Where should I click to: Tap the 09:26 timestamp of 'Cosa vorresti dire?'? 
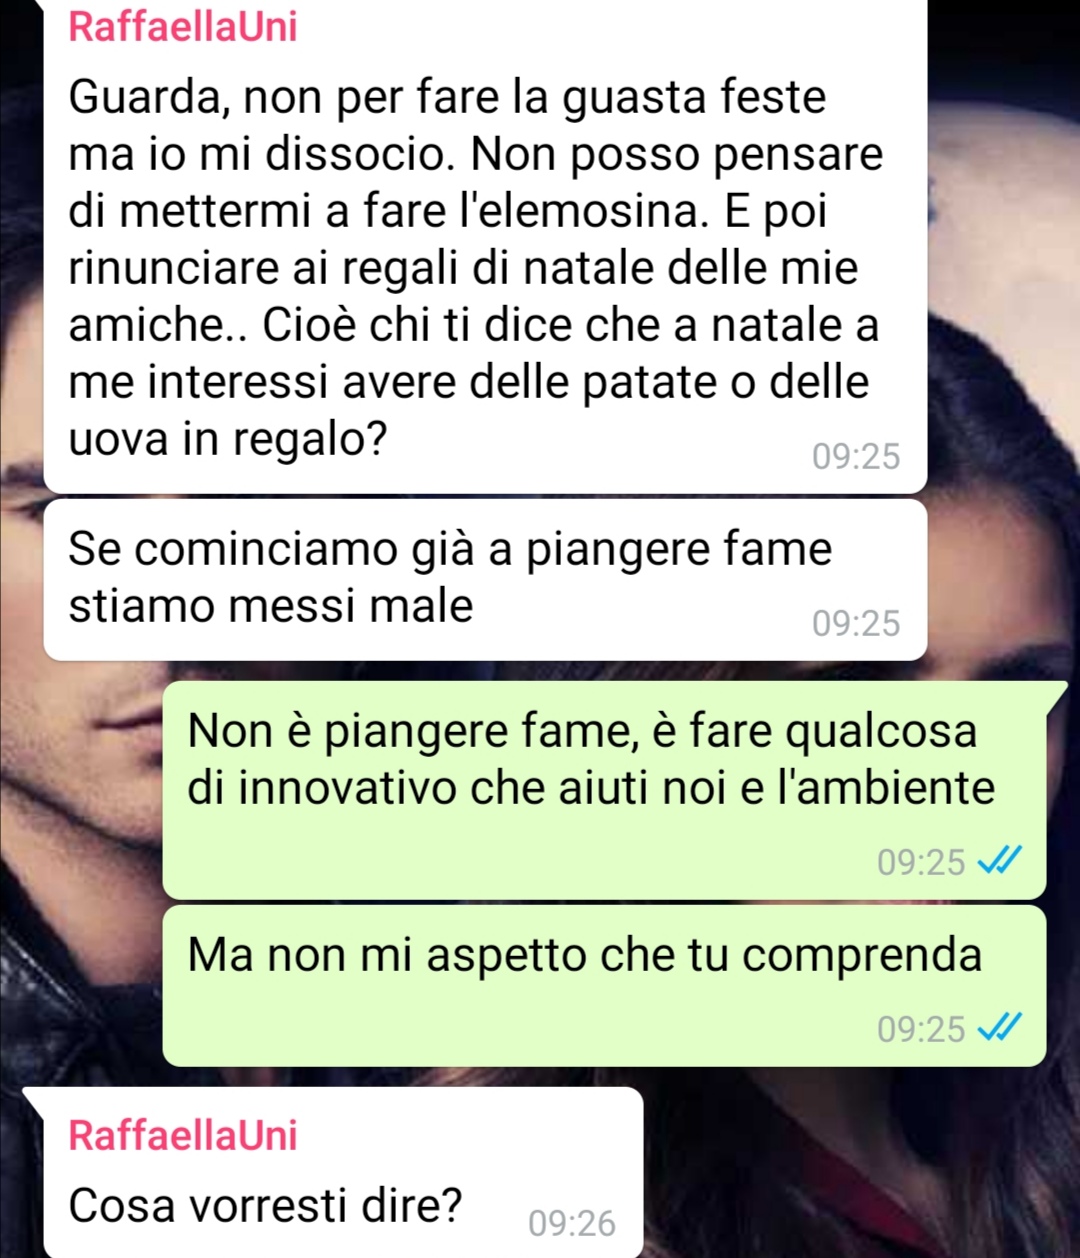tap(572, 1223)
